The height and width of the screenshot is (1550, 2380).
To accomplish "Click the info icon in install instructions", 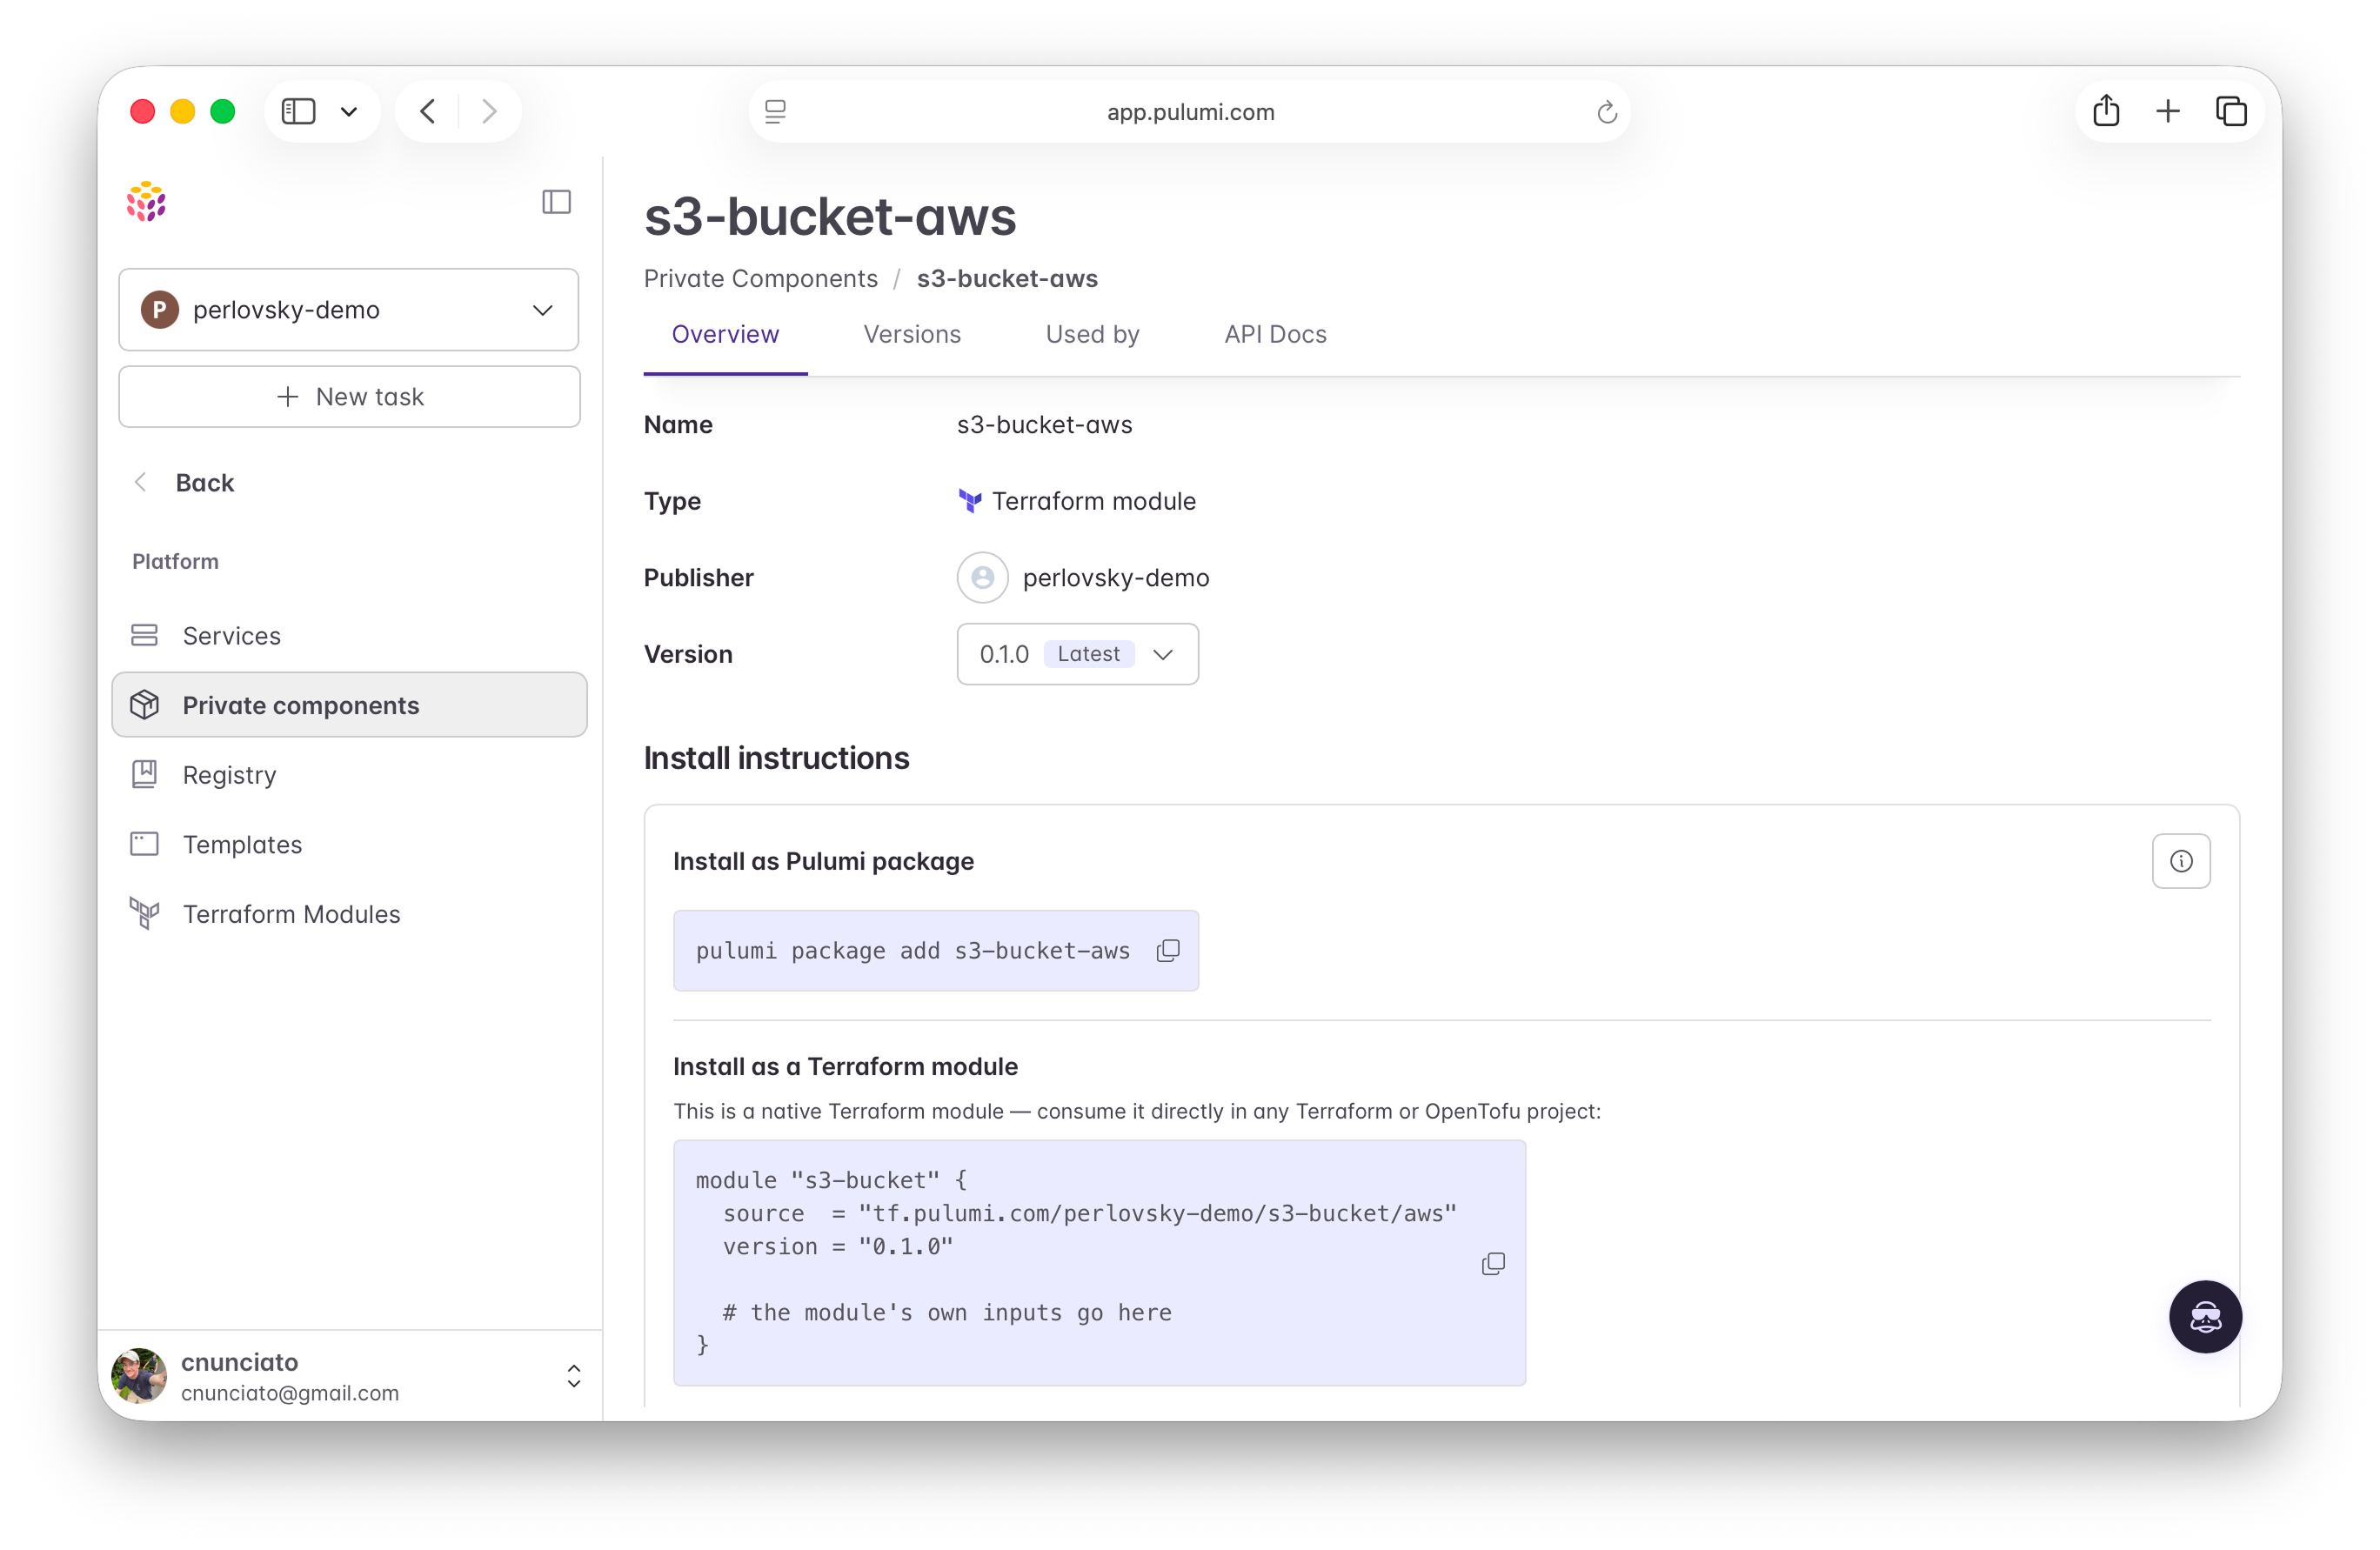I will 2180,860.
